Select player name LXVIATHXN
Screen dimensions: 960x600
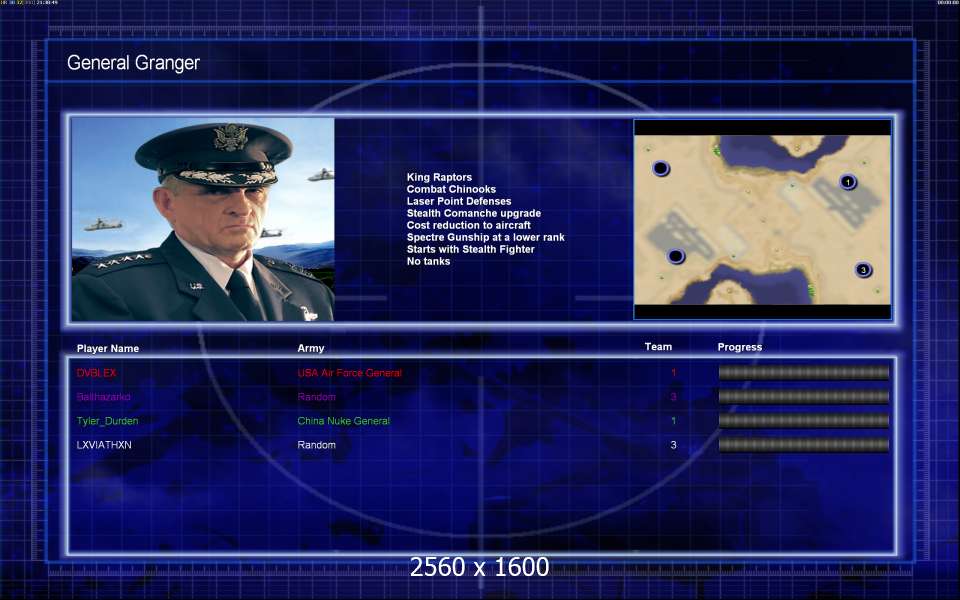(104, 445)
